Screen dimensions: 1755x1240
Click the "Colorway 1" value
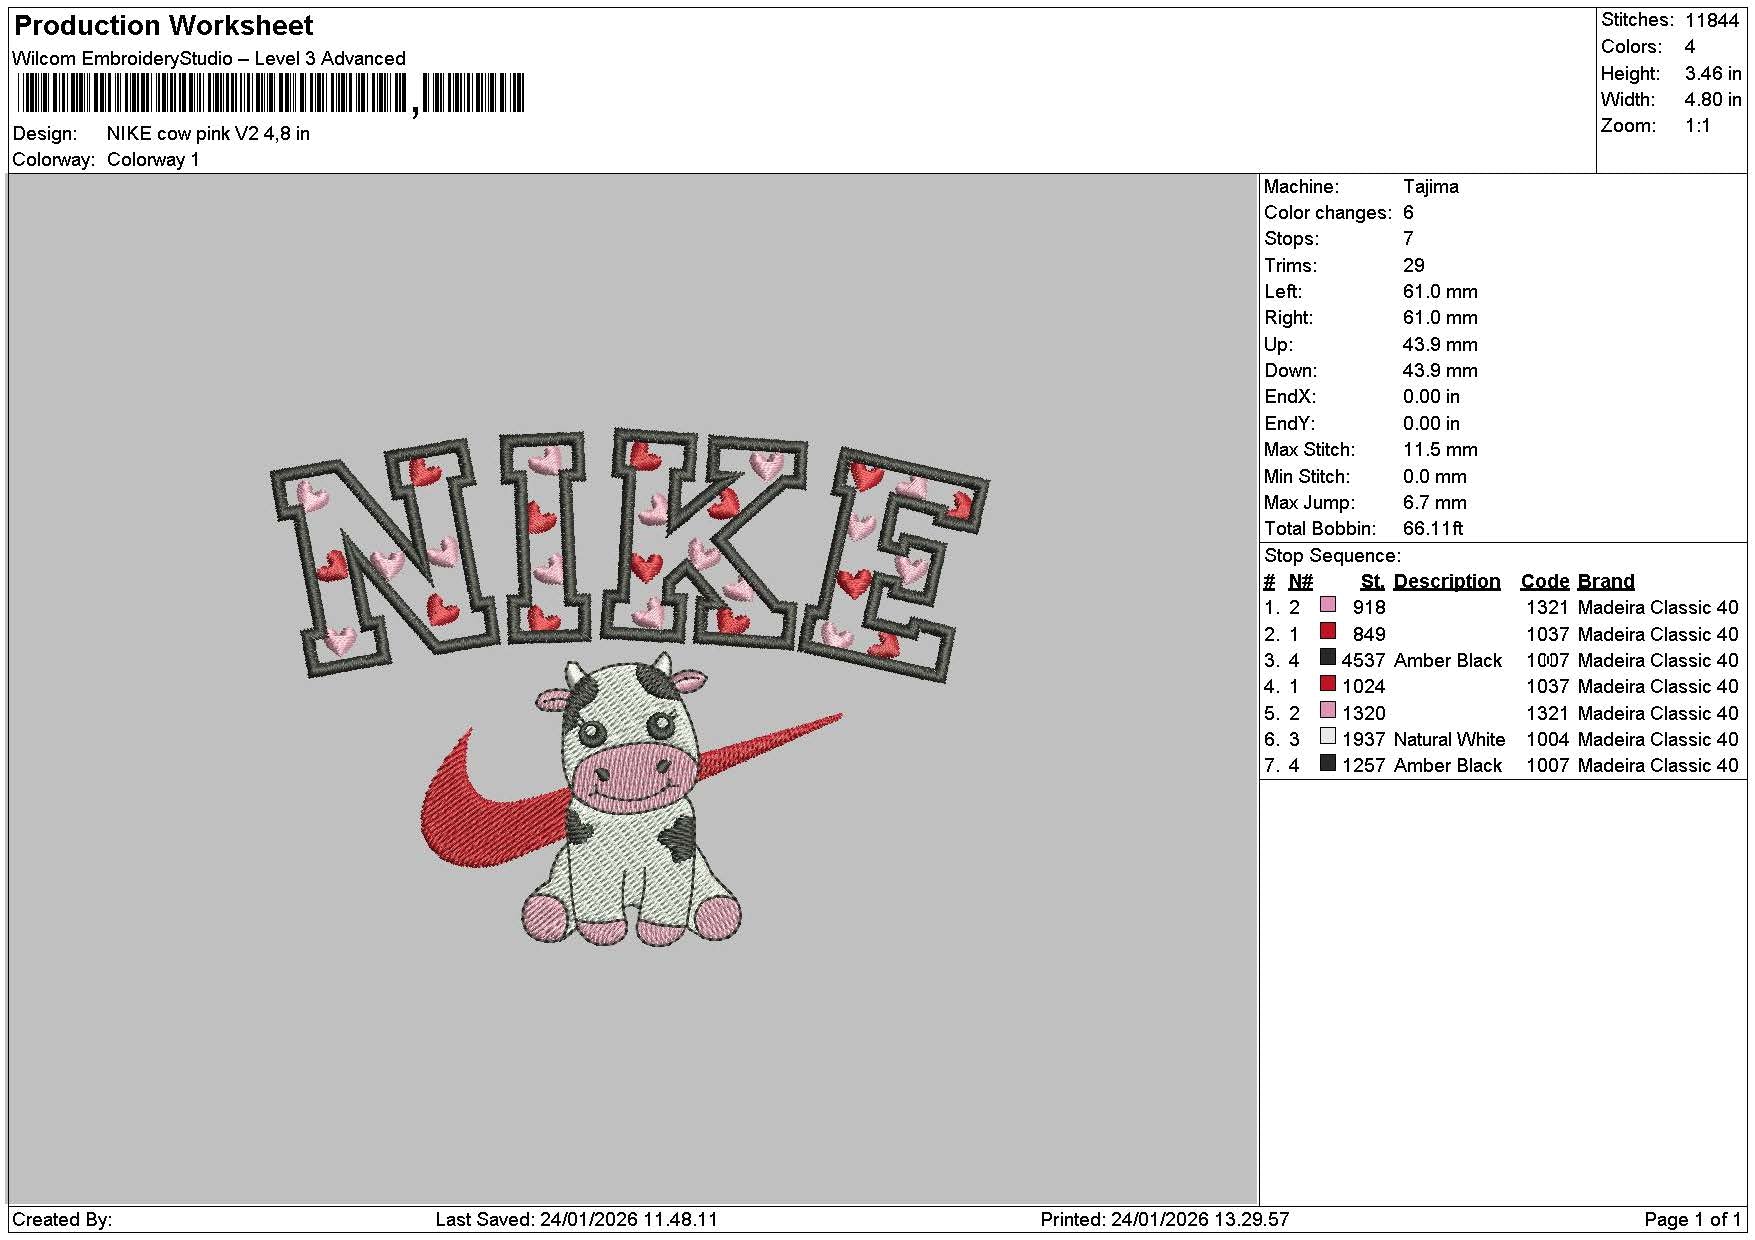pos(153,160)
